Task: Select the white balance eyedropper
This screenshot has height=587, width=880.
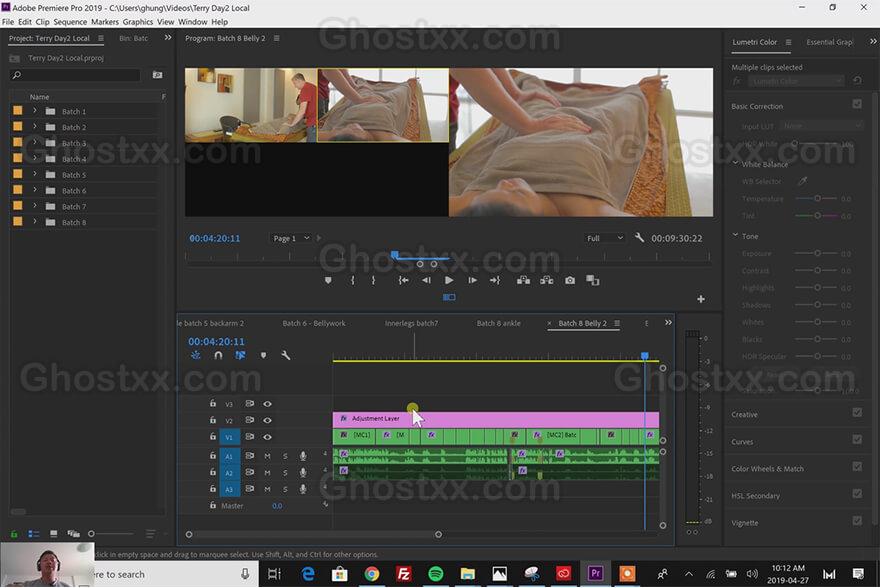Action: 803,181
